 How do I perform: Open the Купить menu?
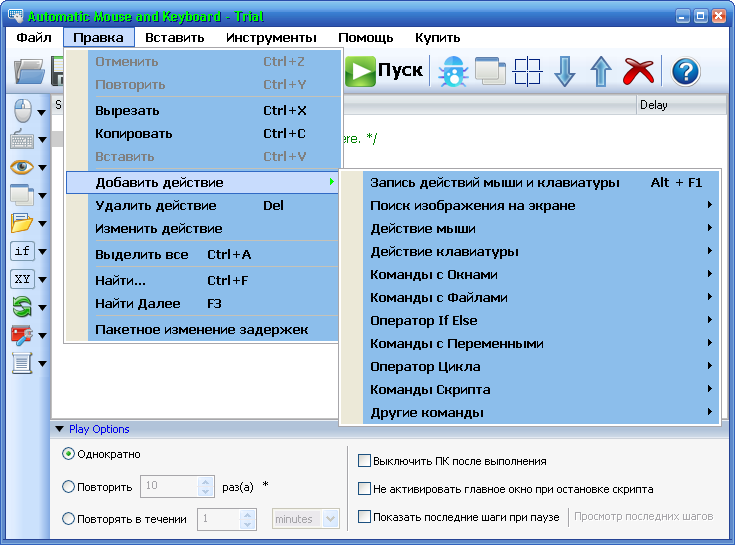point(437,37)
